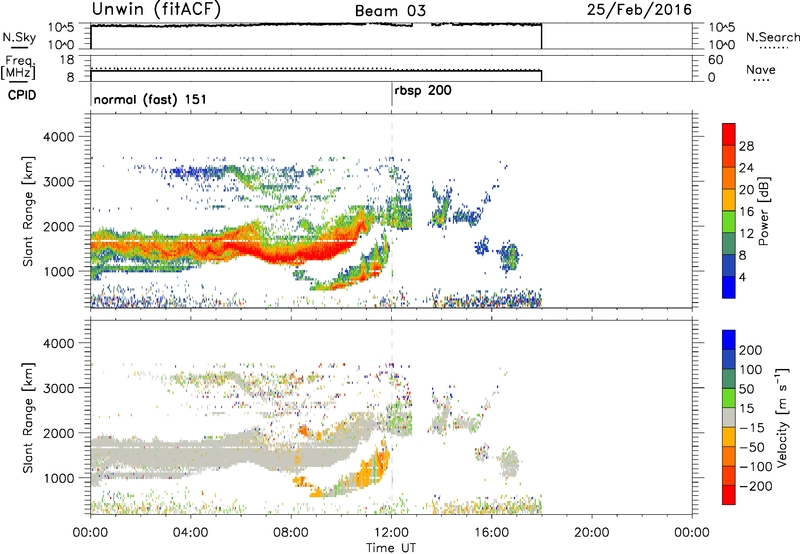Image resolution: width=800 pixels, height=554 pixels.
Task: Pick the gray -15 to 15 Velocity color segment
Action: 729,417
